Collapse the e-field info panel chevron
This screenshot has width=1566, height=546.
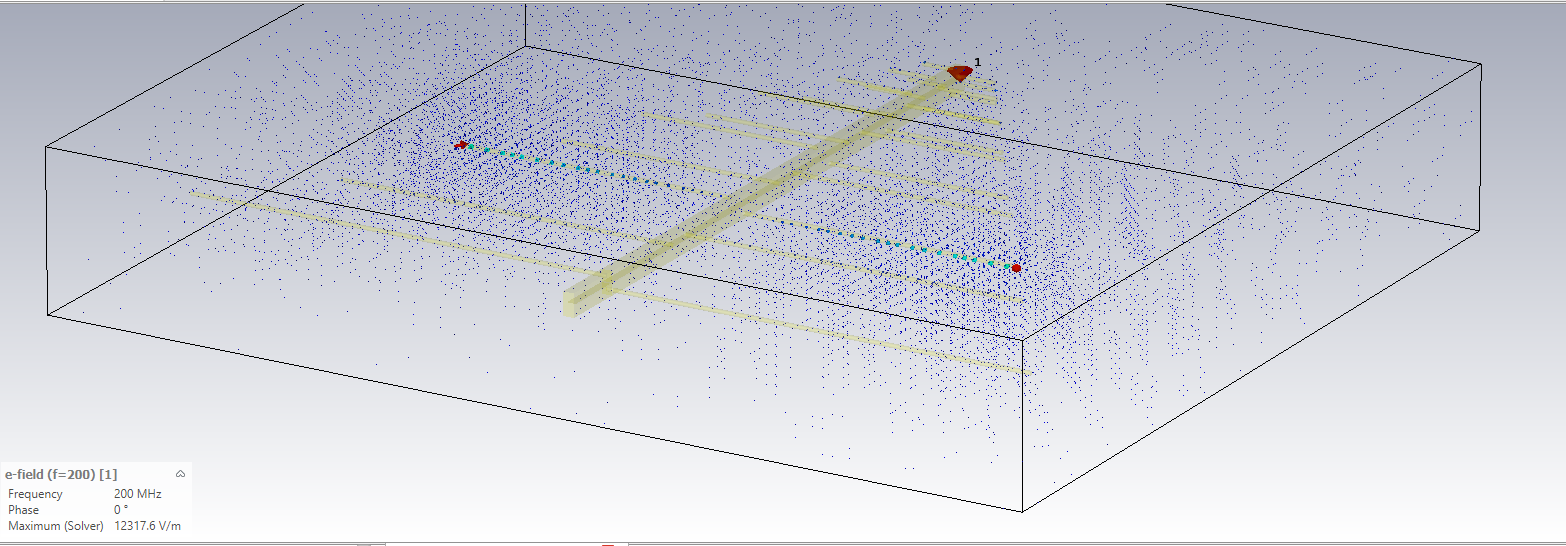click(180, 474)
